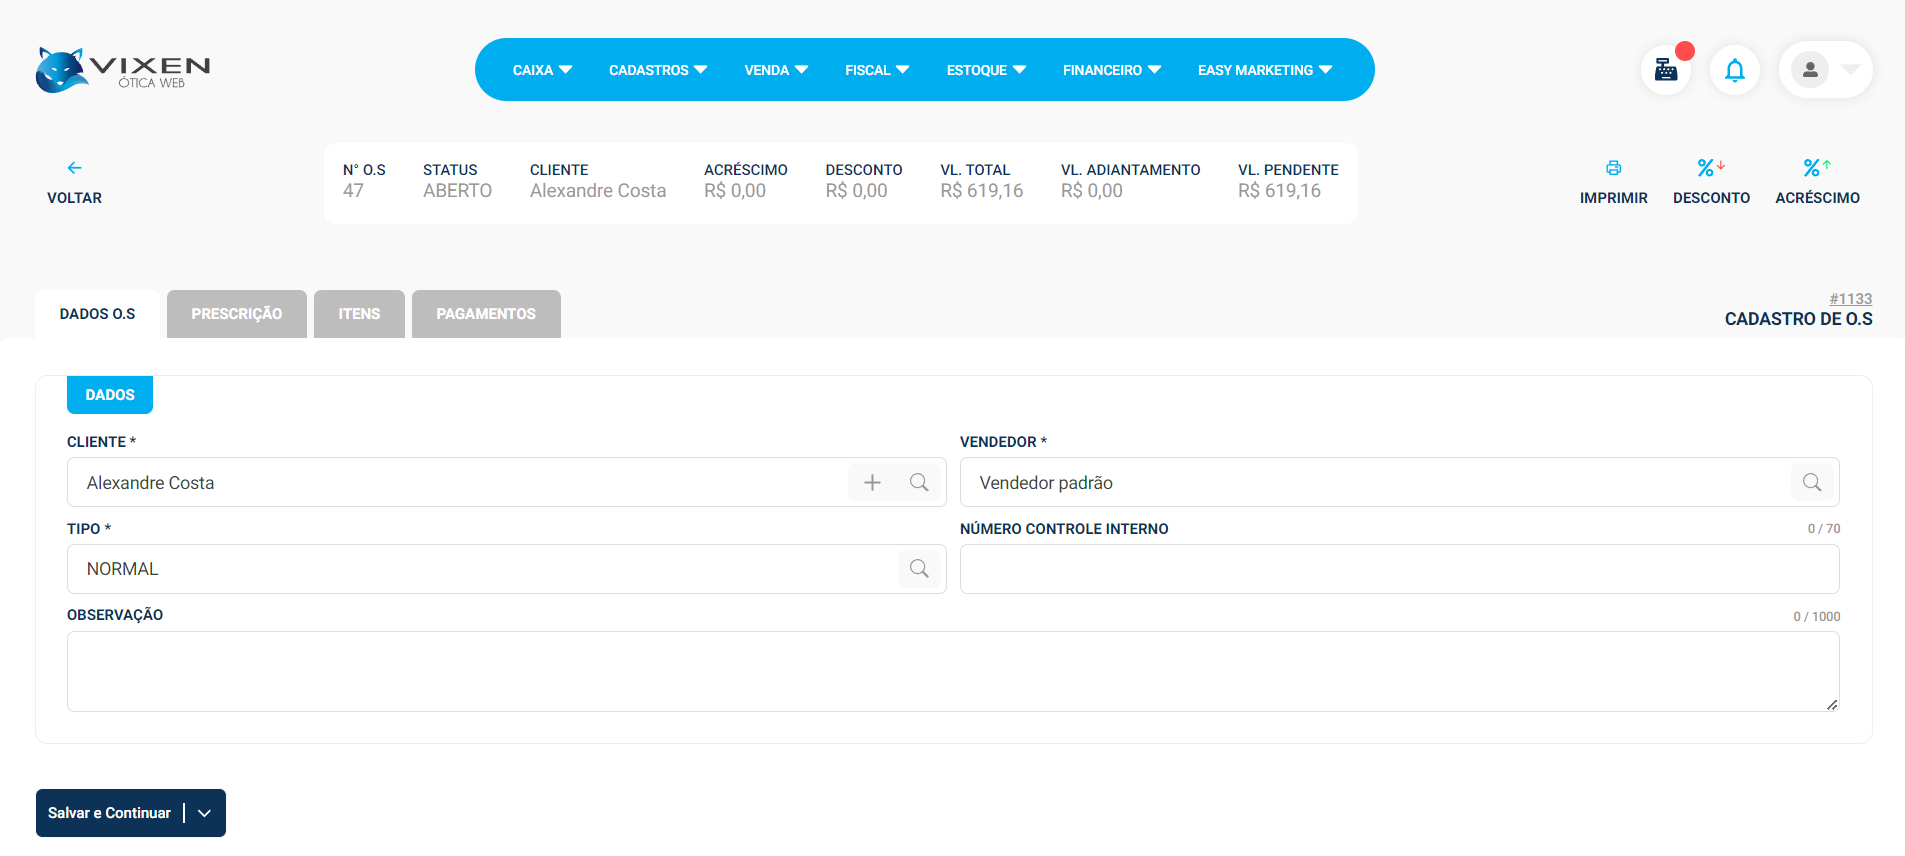
Task: Open the FINANCEIRO menu
Action: pyautogui.click(x=1112, y=70)
